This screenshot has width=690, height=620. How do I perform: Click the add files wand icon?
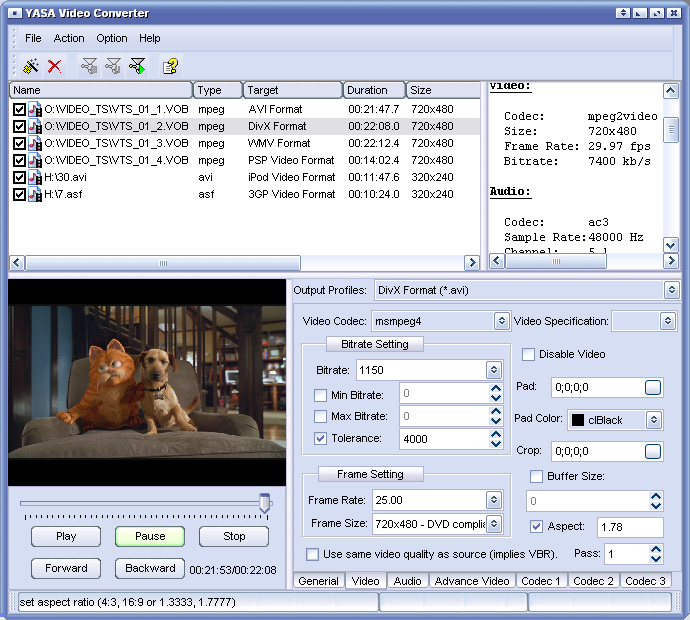(x=31, y=66)
